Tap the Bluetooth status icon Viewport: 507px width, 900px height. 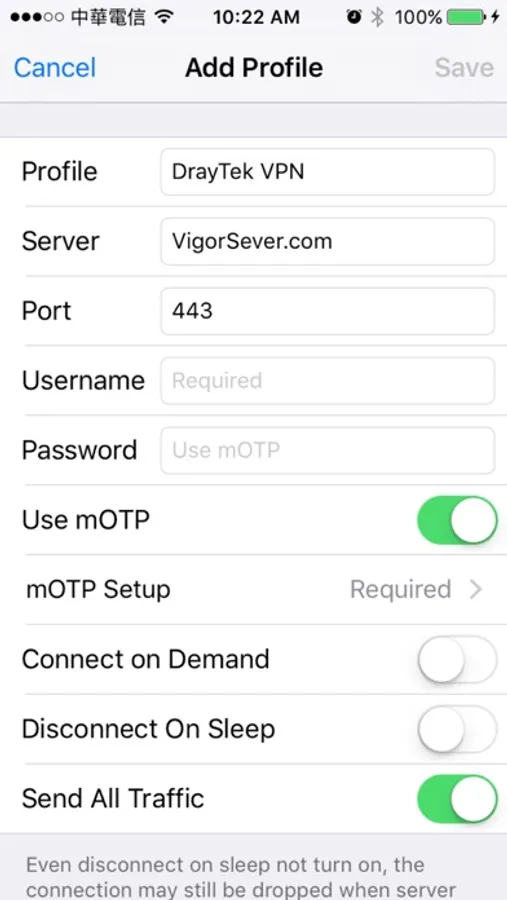pos(377,17)
